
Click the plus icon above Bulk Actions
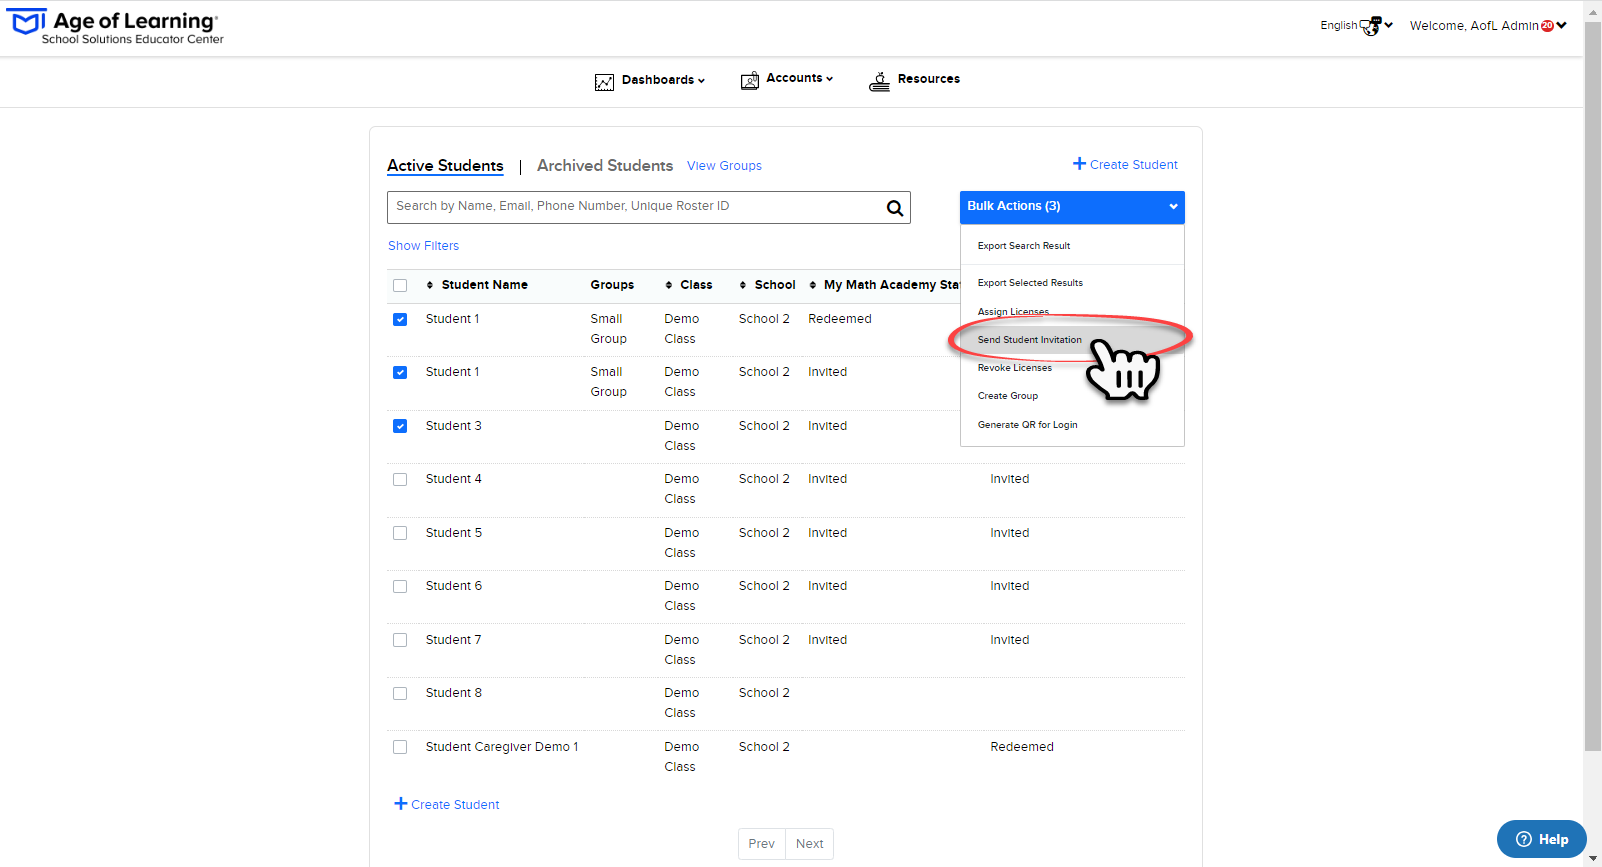1079,164
